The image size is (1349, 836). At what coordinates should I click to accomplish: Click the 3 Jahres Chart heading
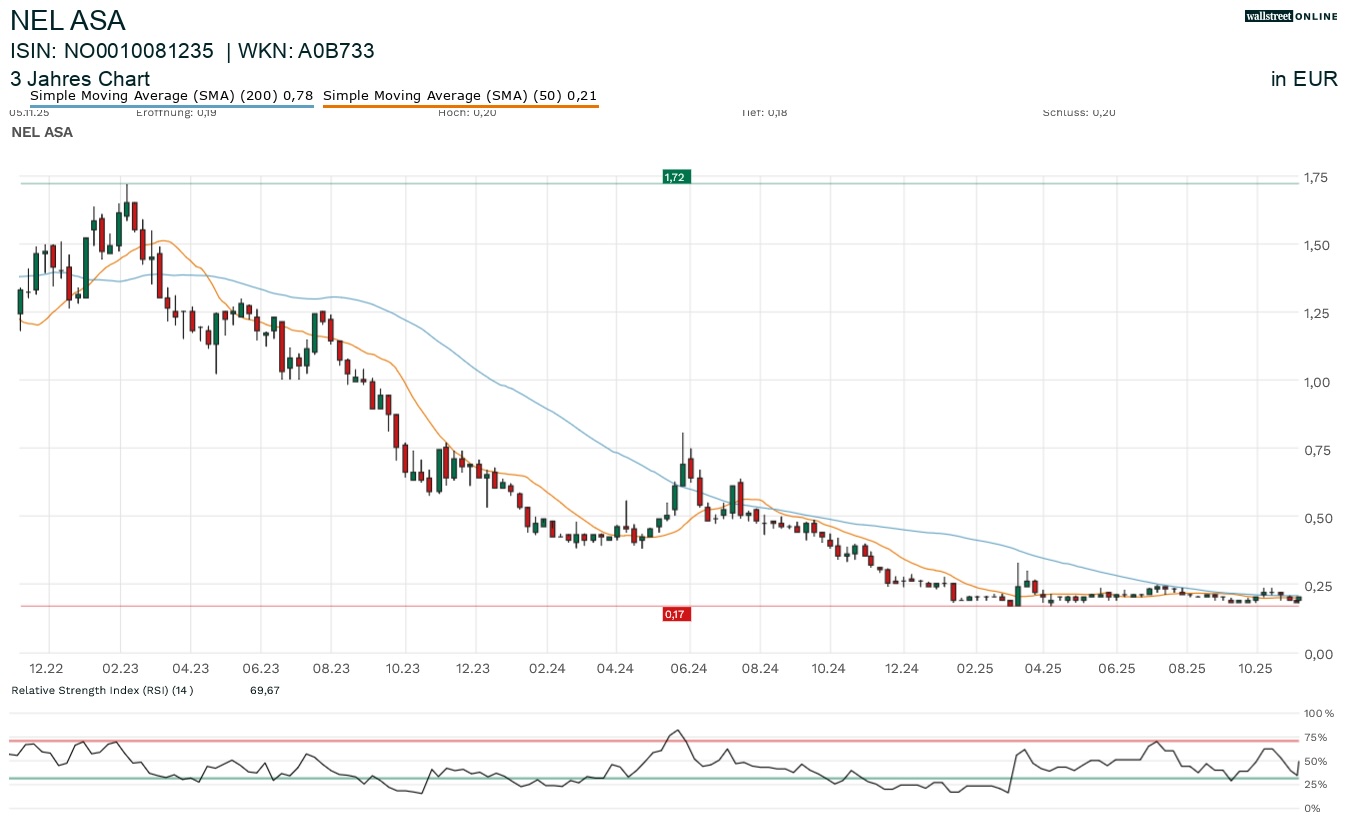point(80,79)
